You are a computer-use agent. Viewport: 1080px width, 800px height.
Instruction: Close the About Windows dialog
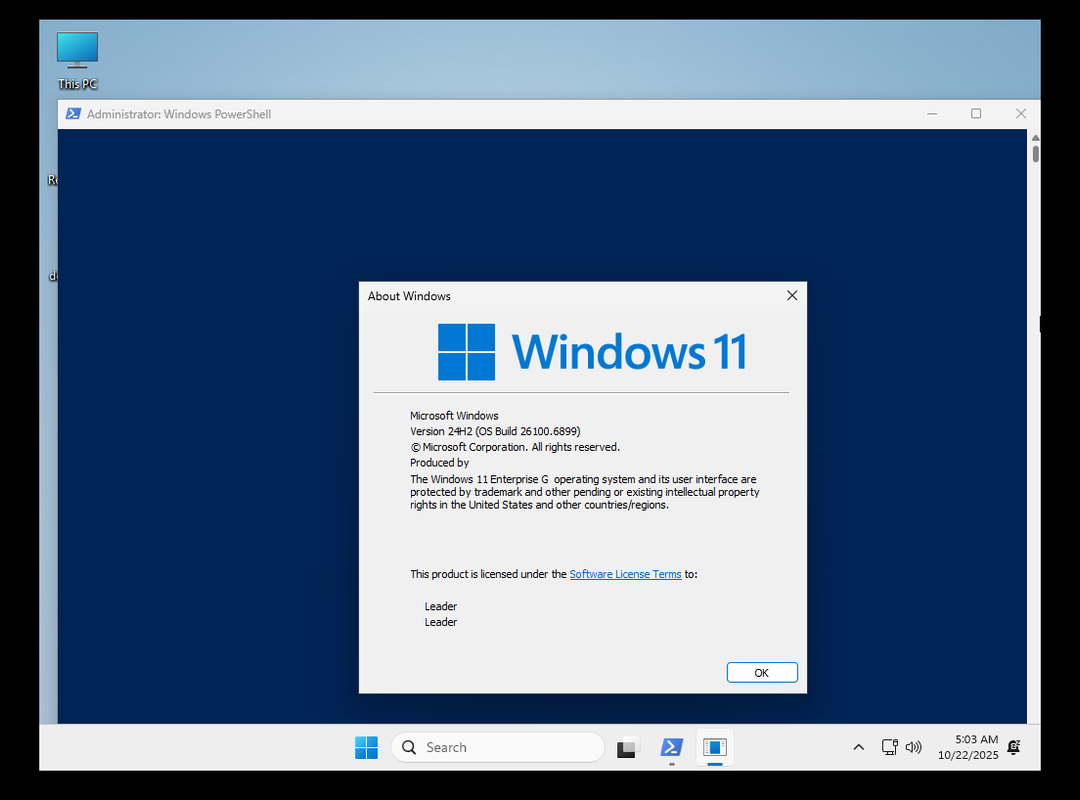click(x=792, y=296)
